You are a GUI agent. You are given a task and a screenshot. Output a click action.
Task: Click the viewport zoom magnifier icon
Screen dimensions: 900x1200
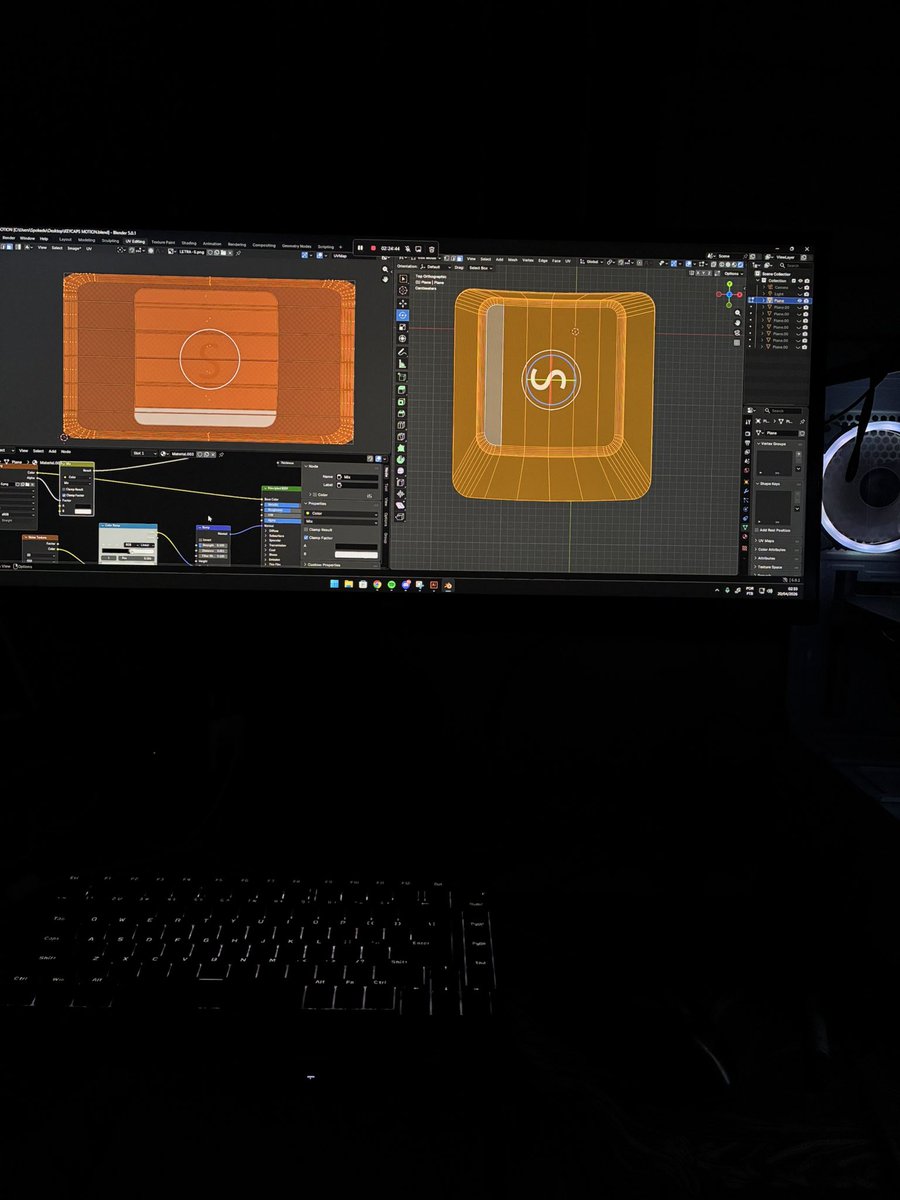(x=737, y=313)
